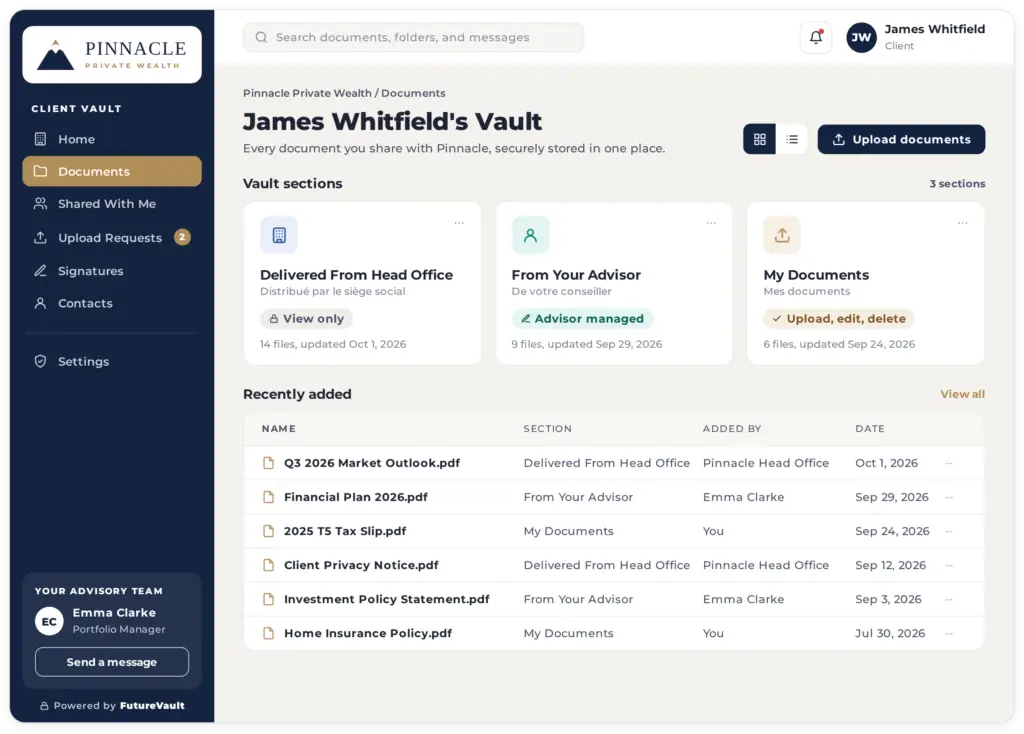Open Settings in the sidebar

click(x=112, y=361)
